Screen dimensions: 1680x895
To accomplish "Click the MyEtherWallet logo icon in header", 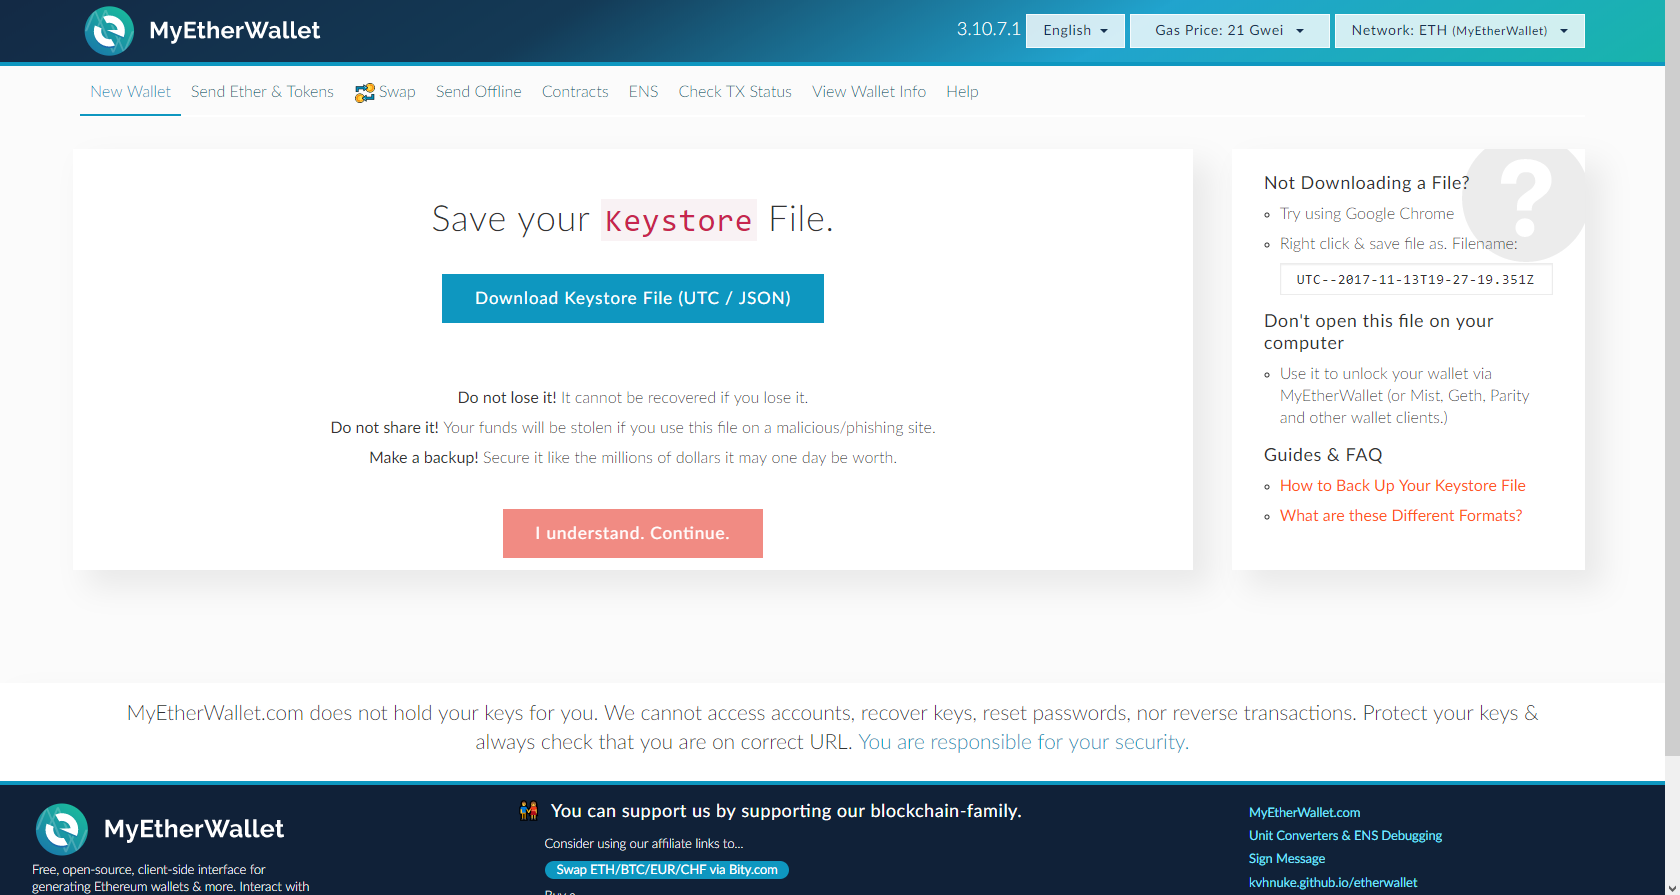I will point(109,31).
